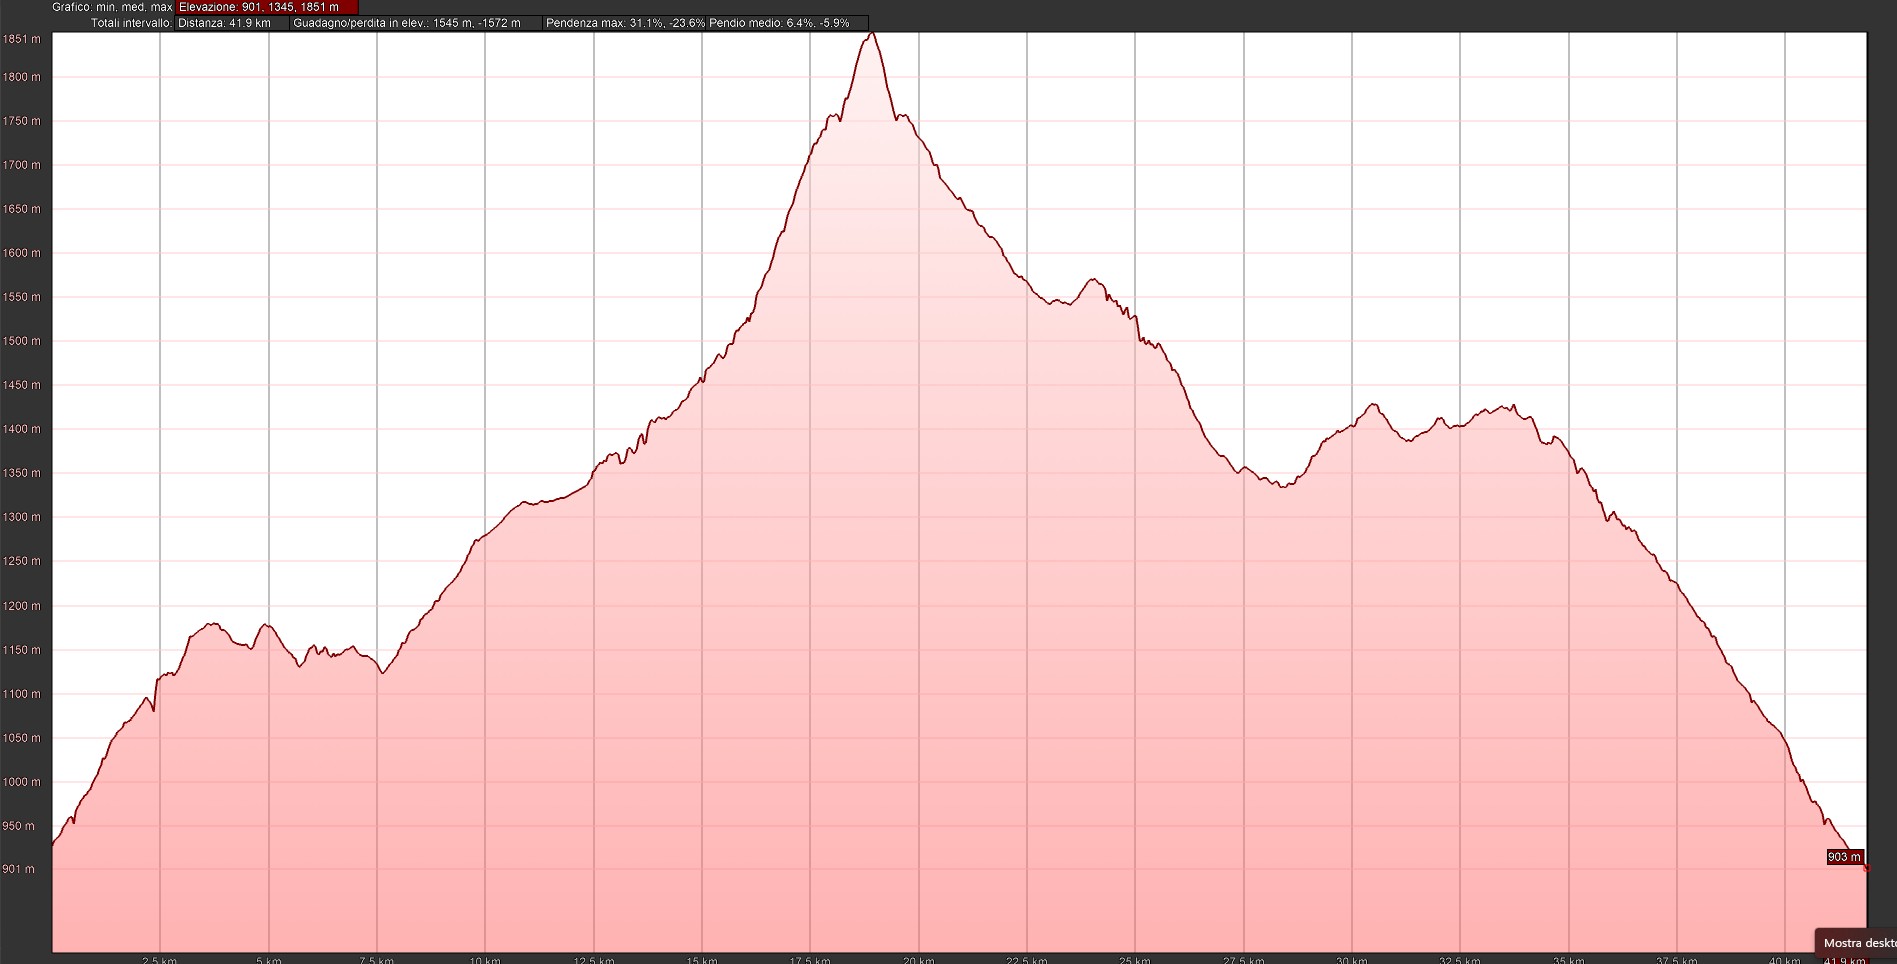The width and height of the screenshot is (1897, 964).
Task: Click the 20 km x-axis label
Action: [x=918, y=961]
